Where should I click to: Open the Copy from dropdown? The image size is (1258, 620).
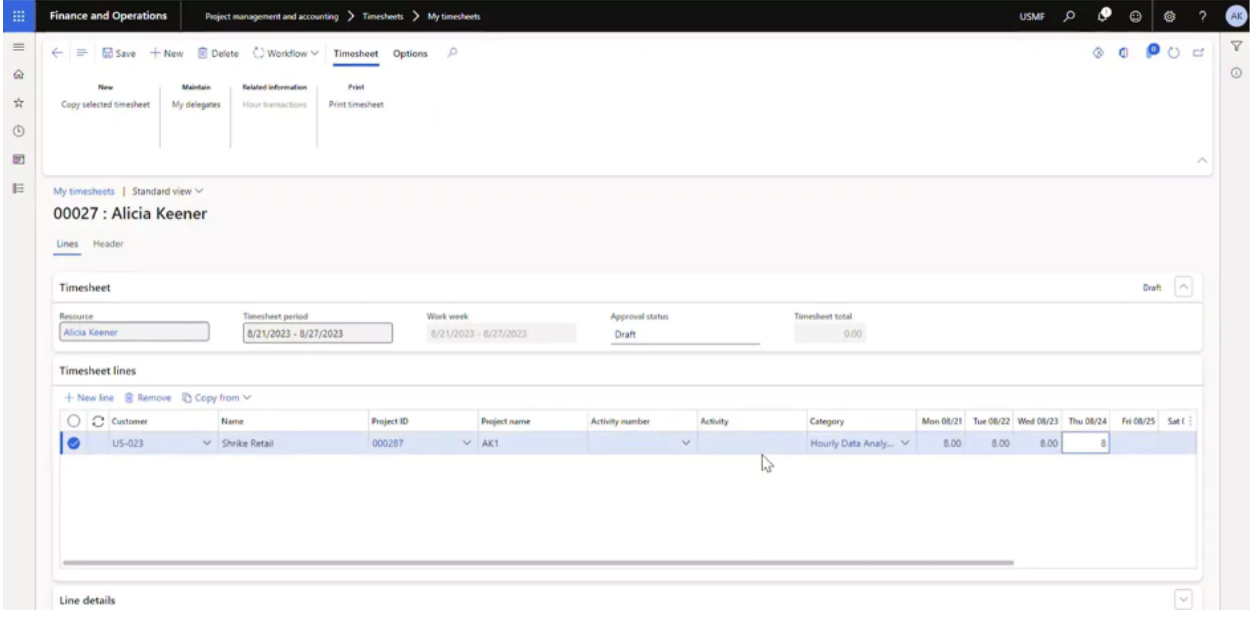pyautogui.click(x=217, y=397)
